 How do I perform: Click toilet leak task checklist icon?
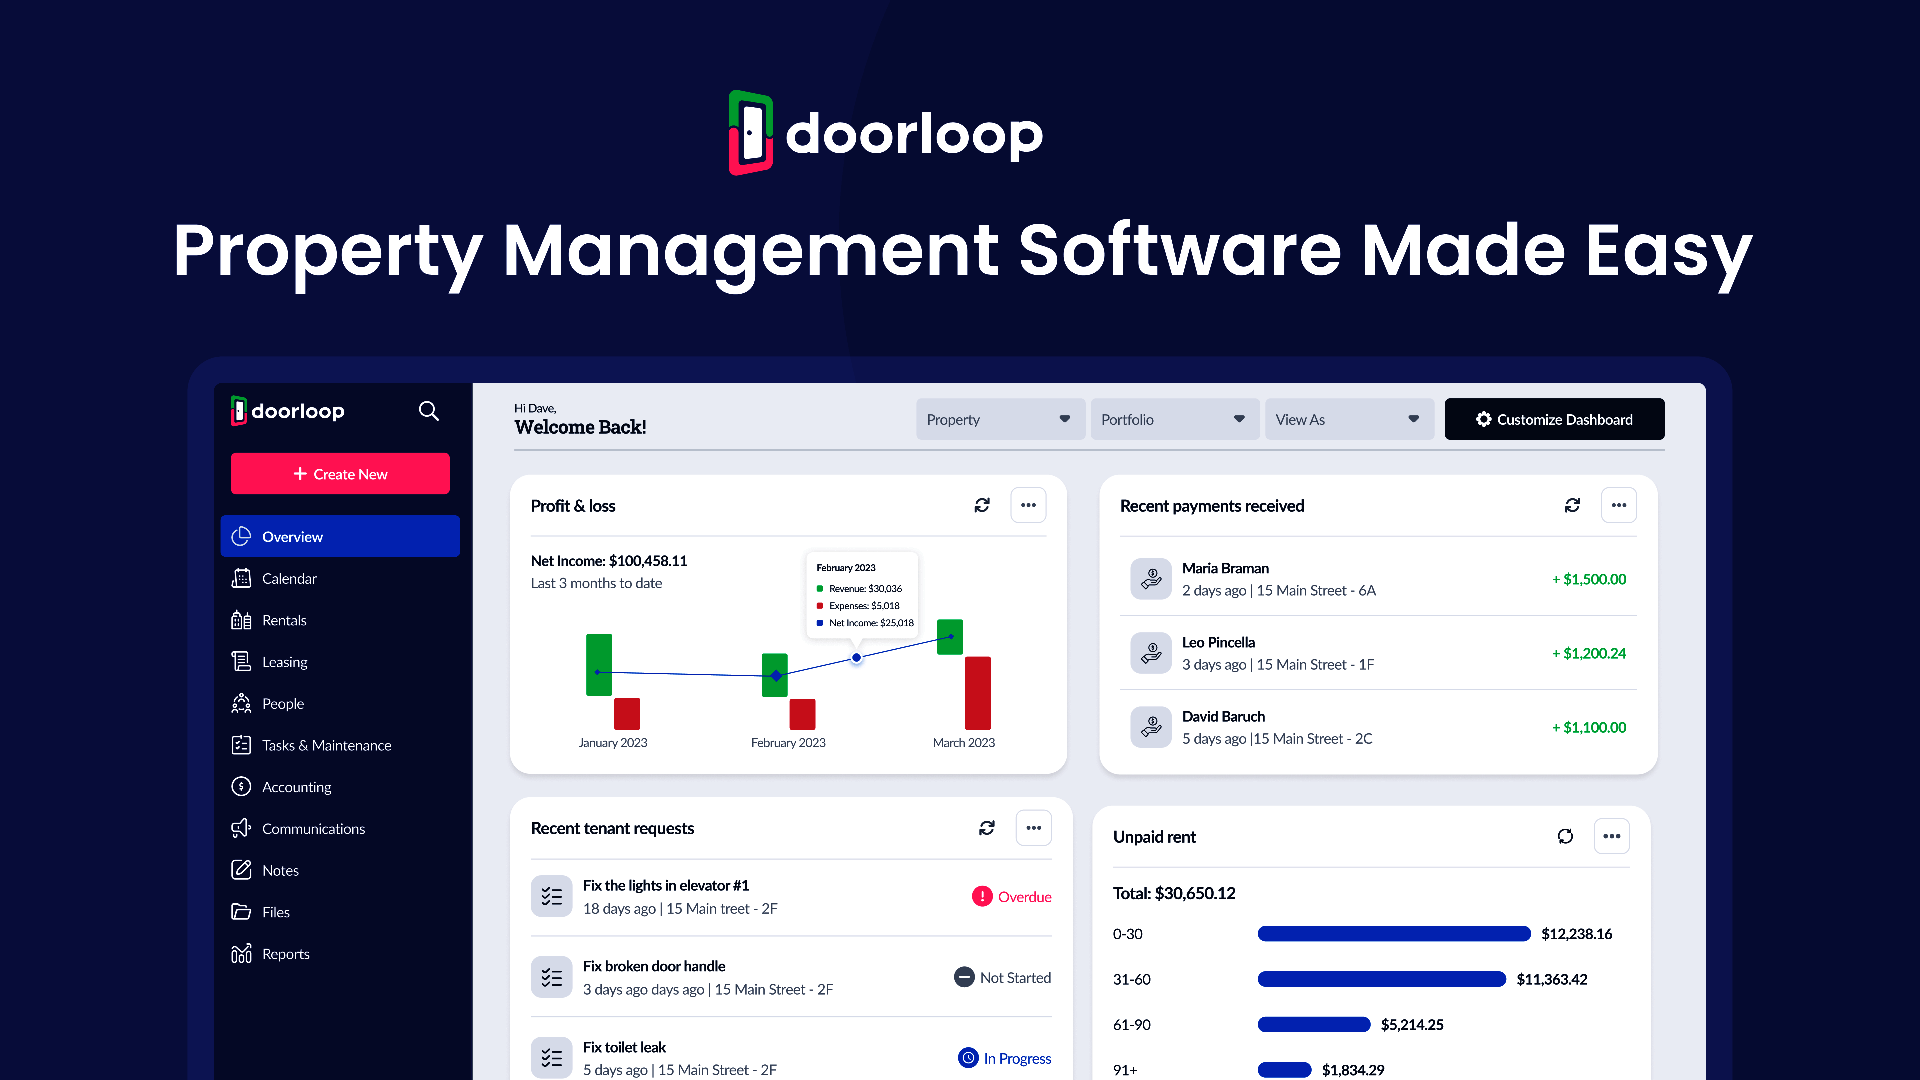552,1058
